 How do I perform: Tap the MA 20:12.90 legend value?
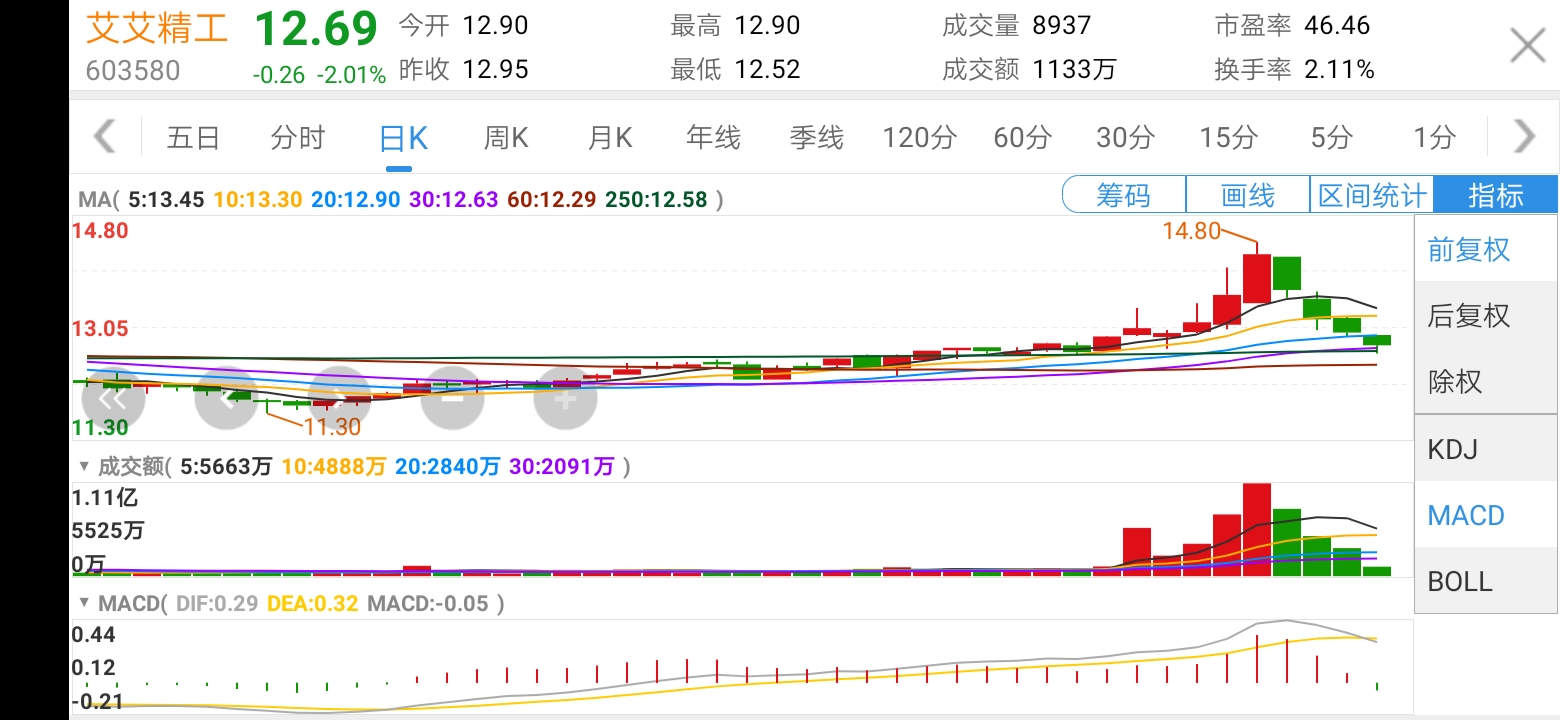coord(355,199)
